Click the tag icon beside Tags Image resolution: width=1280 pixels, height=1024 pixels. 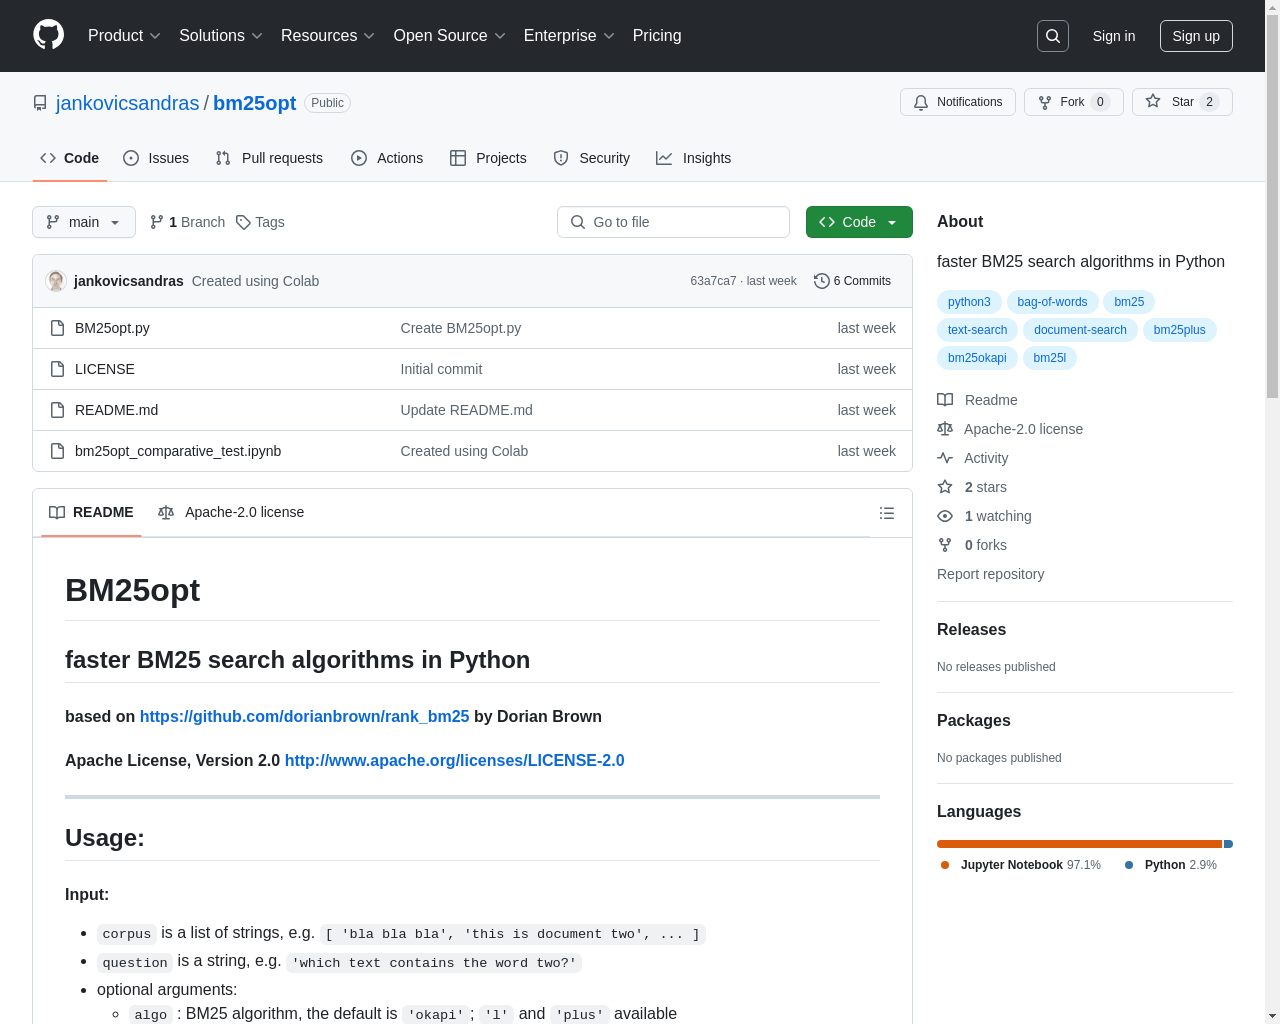pyautogui.click(x=243, y=222)
